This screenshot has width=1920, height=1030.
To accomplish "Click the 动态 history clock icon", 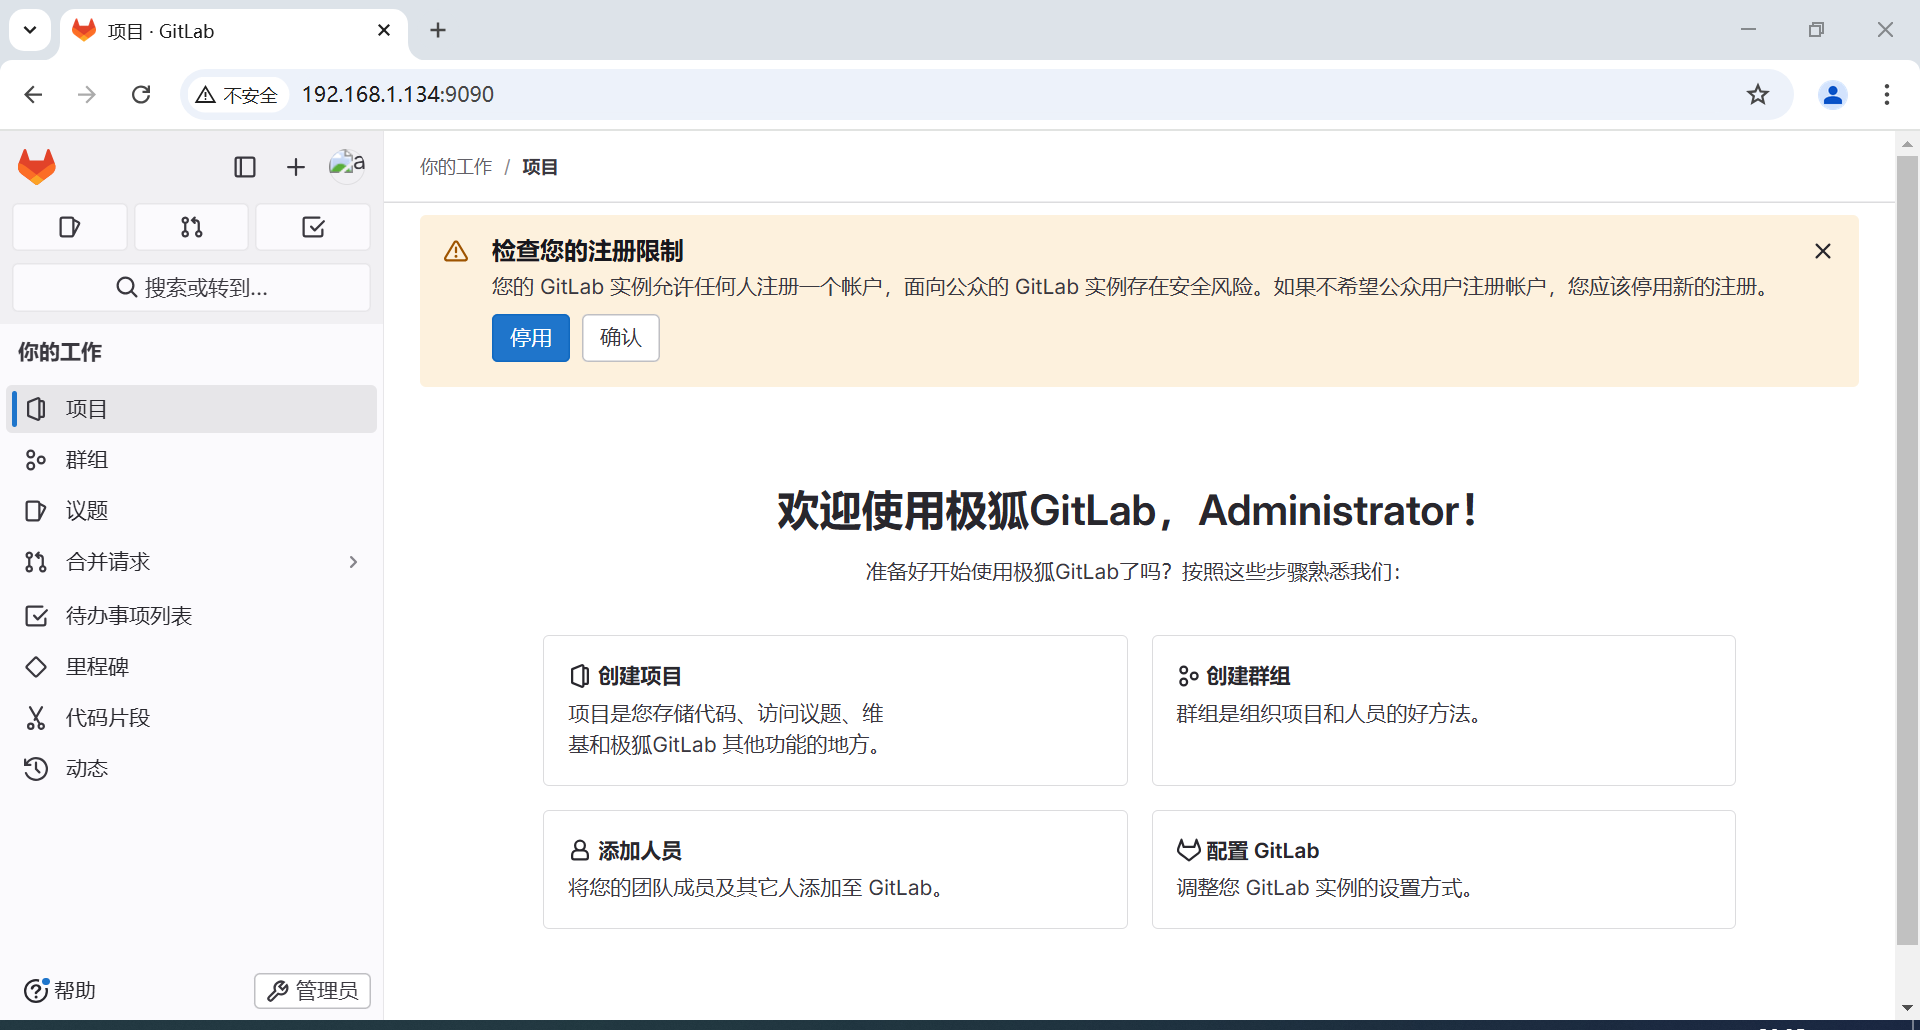I will (36, 769).
